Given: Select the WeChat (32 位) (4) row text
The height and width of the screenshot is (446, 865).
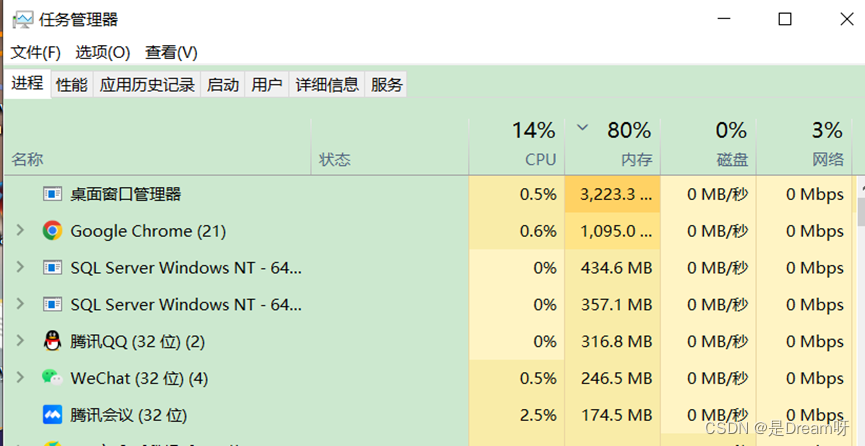Looking at the screenshot, I should point(139,379).
